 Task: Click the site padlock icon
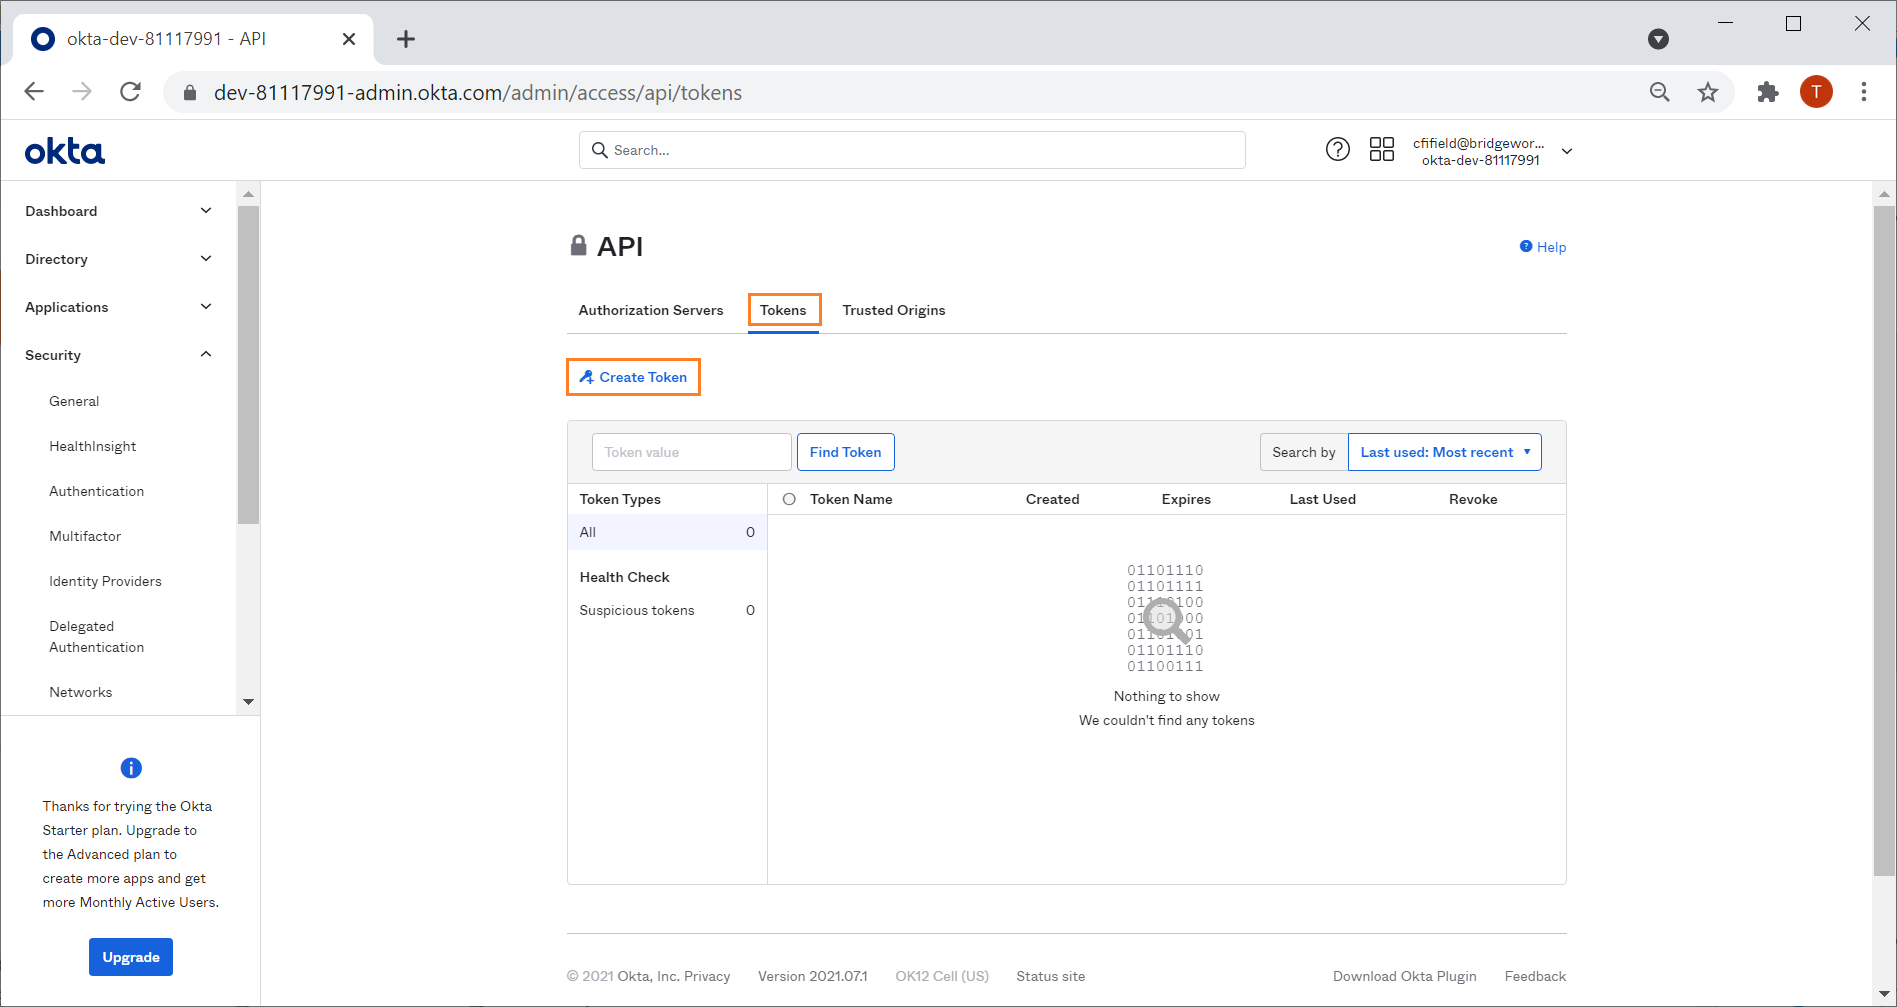[x=190, y=93]
